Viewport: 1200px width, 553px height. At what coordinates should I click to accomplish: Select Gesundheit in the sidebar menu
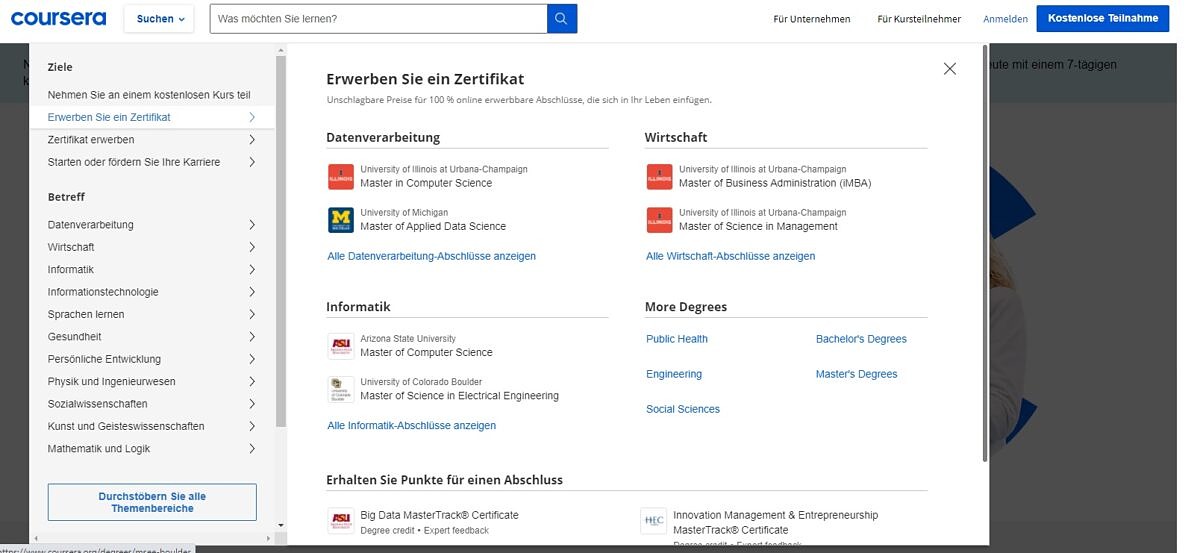(75, 337)
